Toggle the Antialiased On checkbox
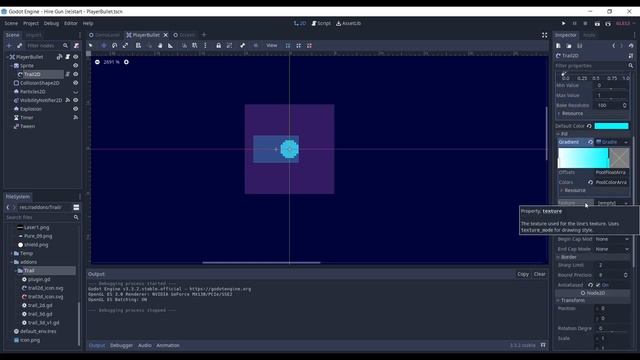640x360 pixels. 598,285
